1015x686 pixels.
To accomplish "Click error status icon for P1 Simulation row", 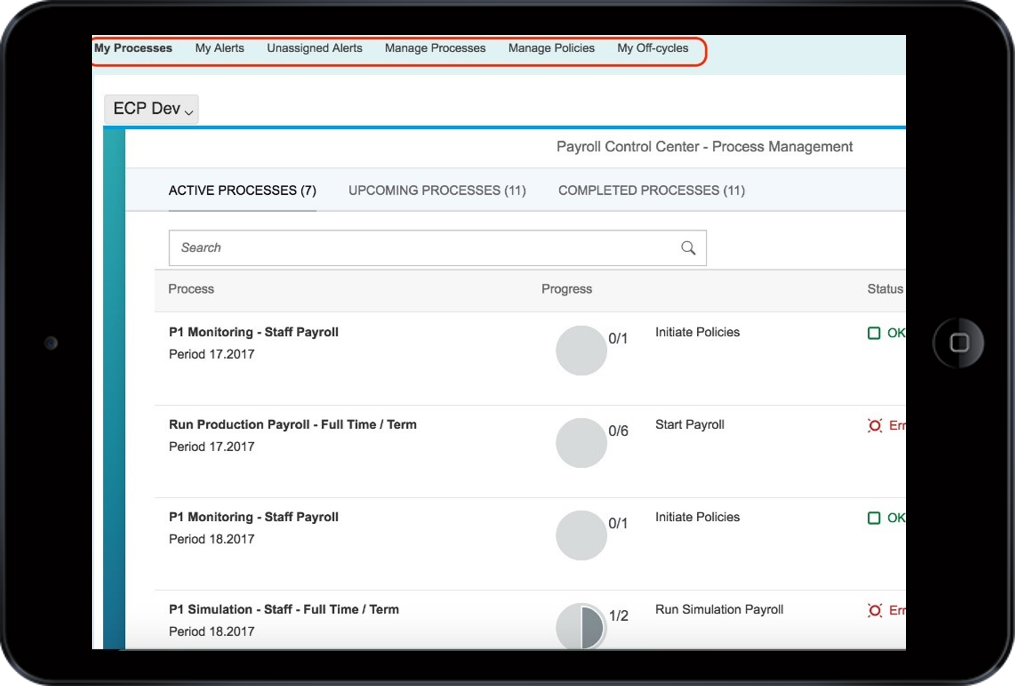I will pyautogui.click(x=875, y=610).
